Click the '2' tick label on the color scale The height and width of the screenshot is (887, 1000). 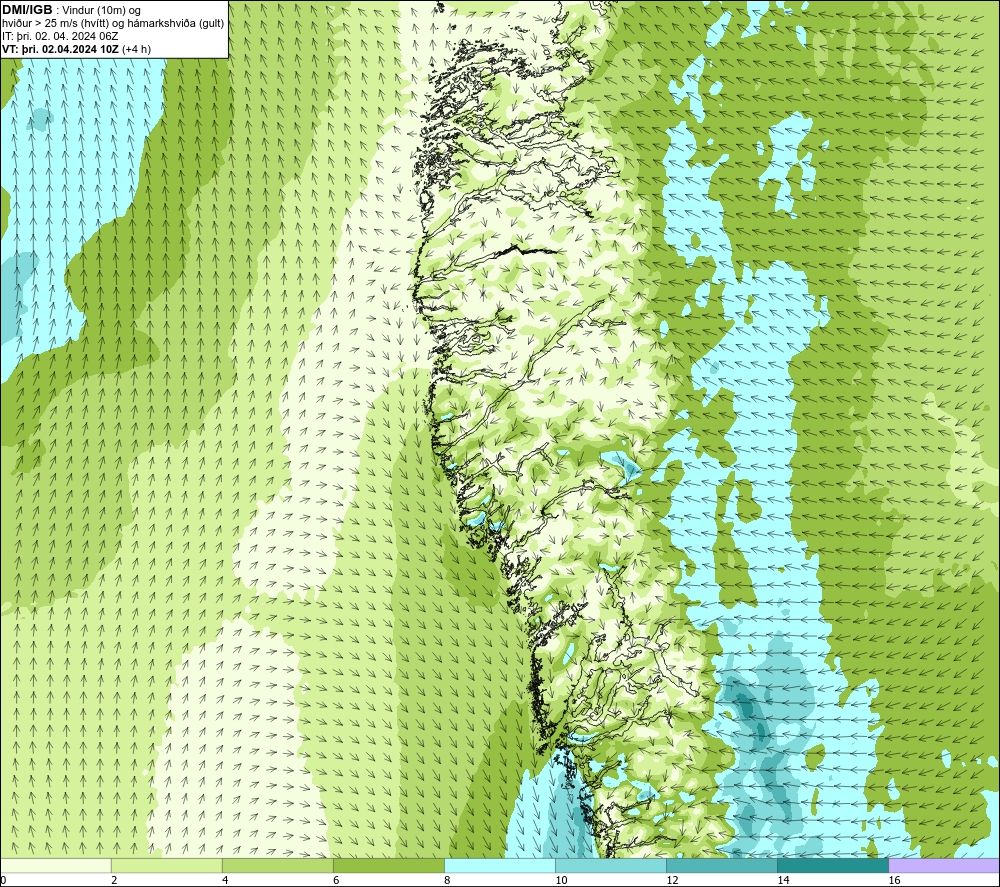(x=114, y=880)
